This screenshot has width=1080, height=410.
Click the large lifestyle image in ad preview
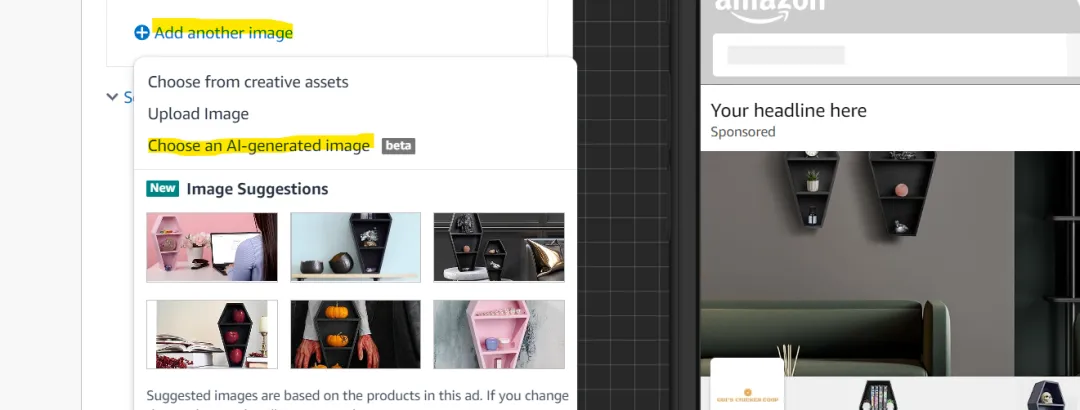click(x=890, y=263)
